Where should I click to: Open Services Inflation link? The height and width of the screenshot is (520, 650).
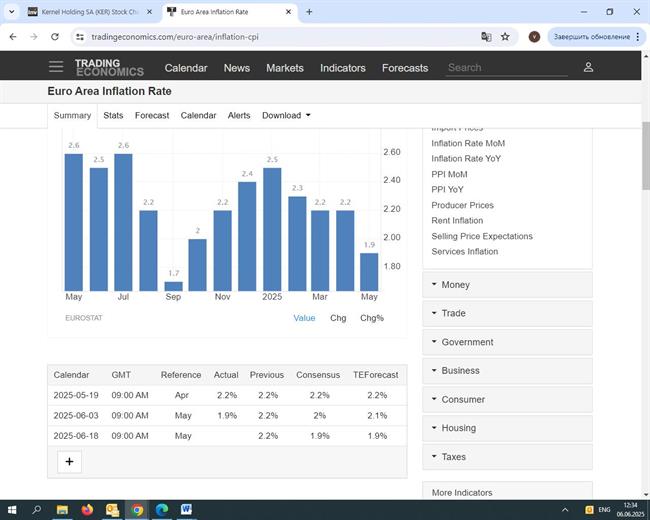464,252
